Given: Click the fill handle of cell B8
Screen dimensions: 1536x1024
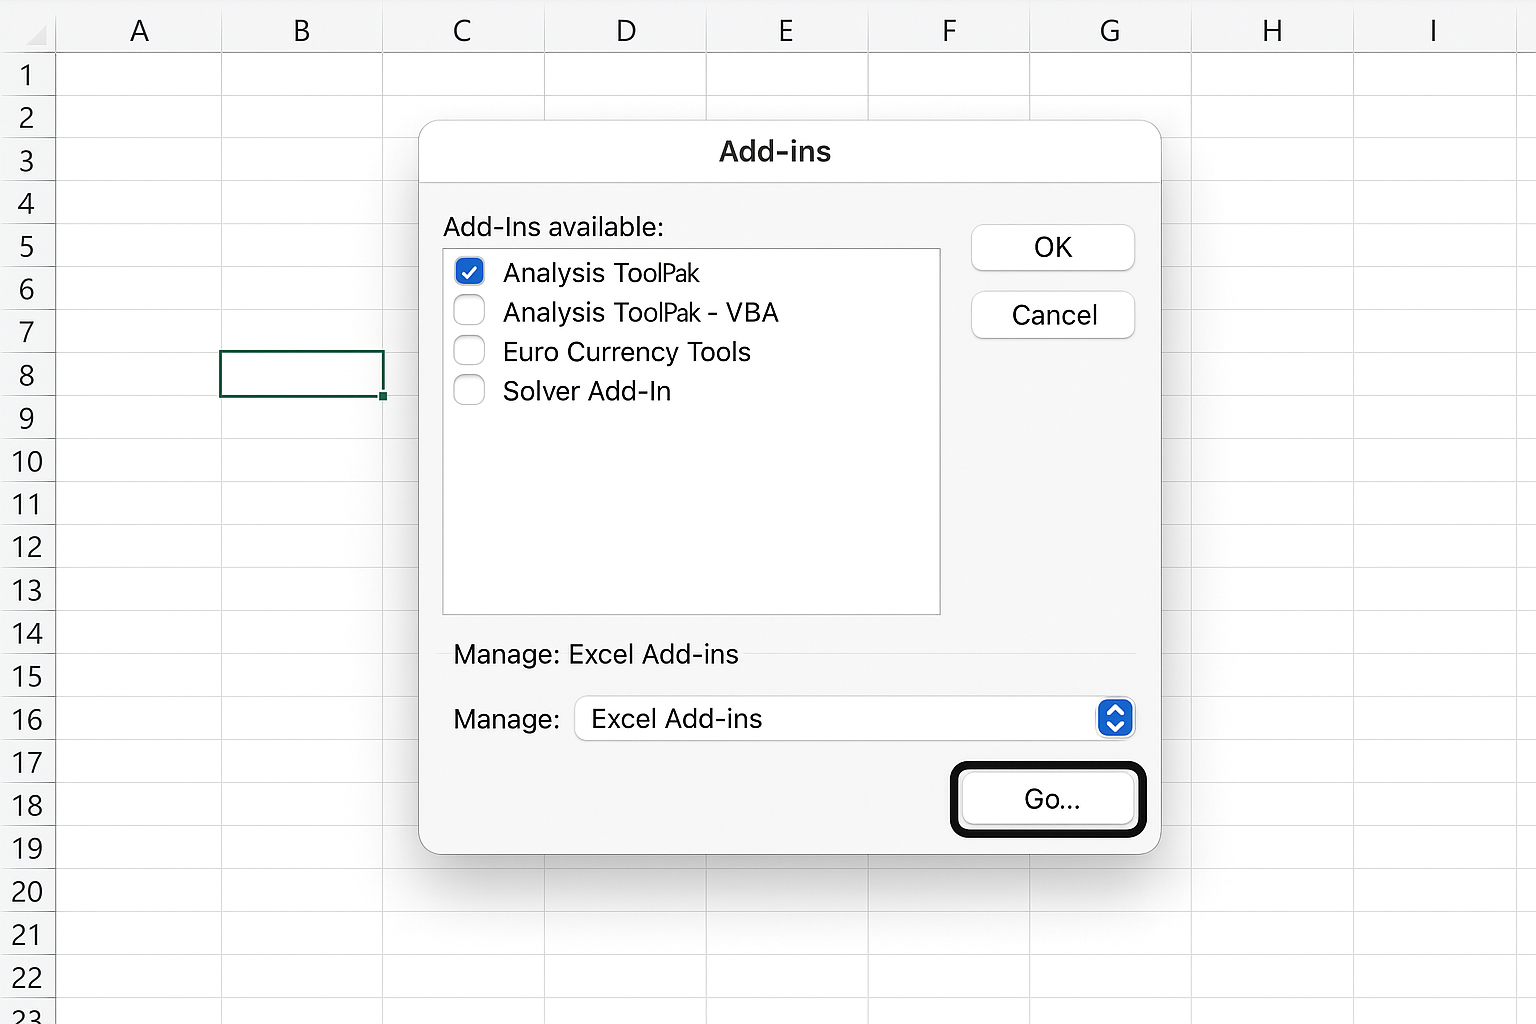Looking at the screenshot, I should pyautogui.click(x=383, y=396).
